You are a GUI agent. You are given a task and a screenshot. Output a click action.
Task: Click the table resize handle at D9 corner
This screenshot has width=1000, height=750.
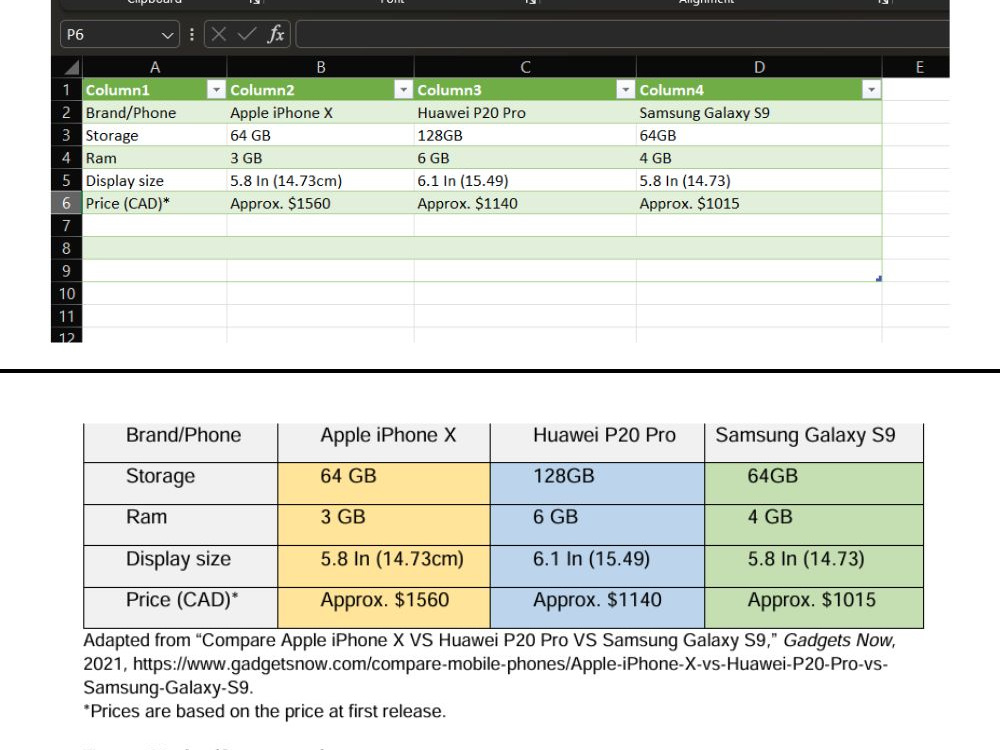[x=879, y=279]
